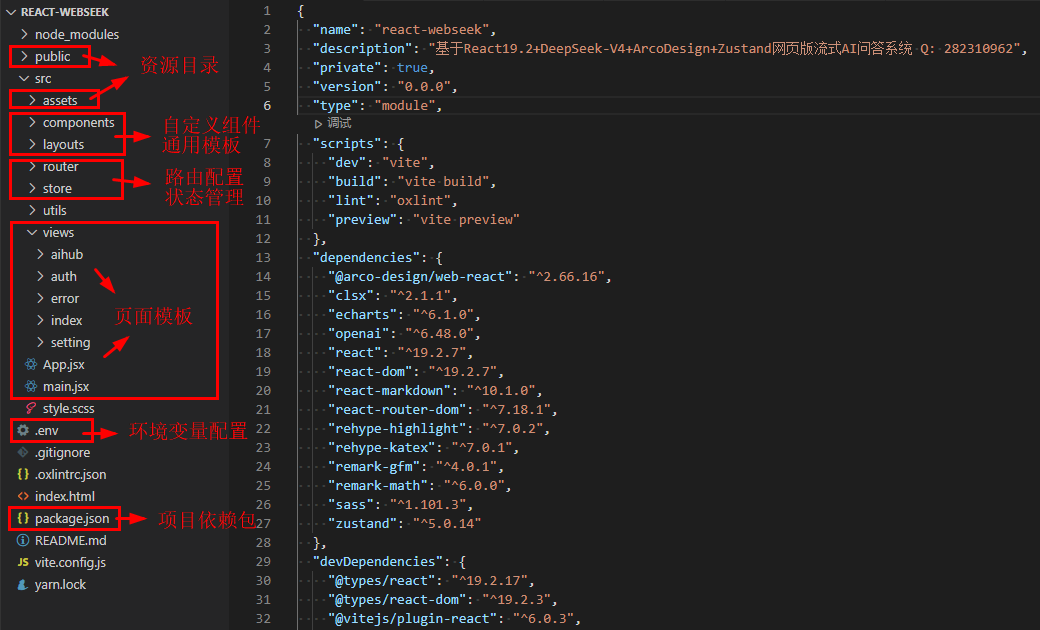Collapse the REACT-WEBSEEK root folder chevron
This screenshot has width=1040, height=630.
pyautogui.click(x=11, y=12)
